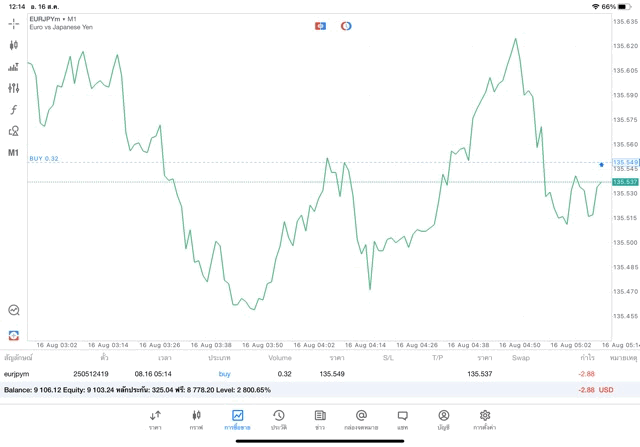Add function indicator with the f icon

(13, 109)
